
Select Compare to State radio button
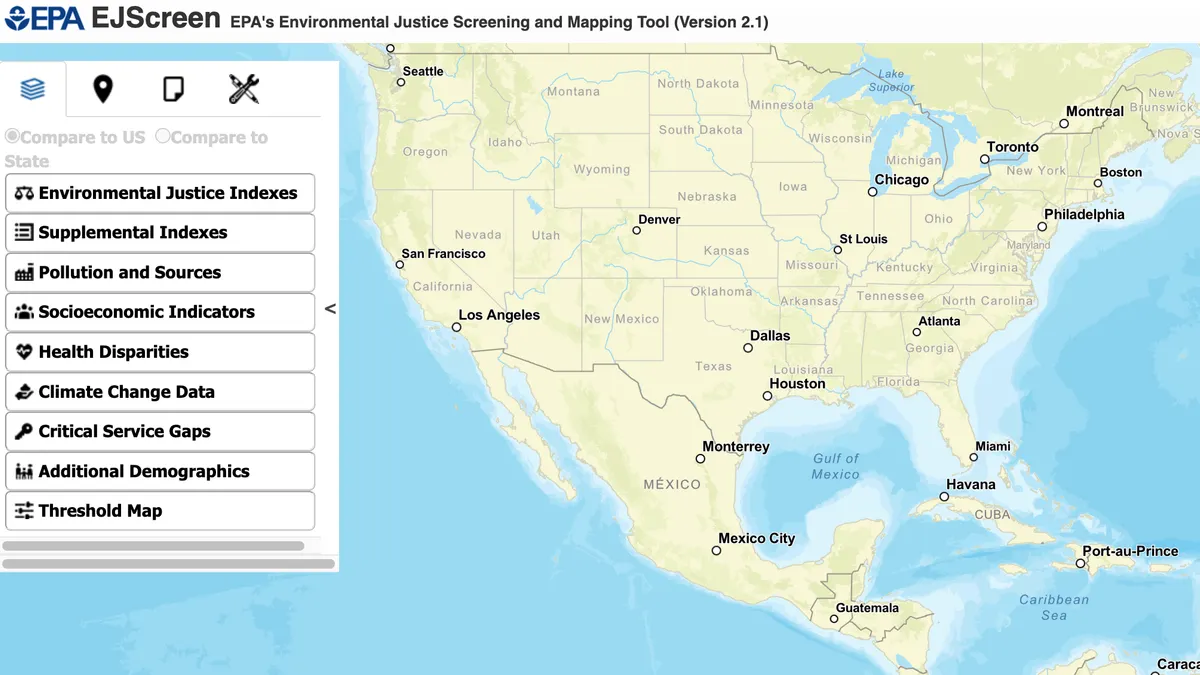(x=162, y=136)
